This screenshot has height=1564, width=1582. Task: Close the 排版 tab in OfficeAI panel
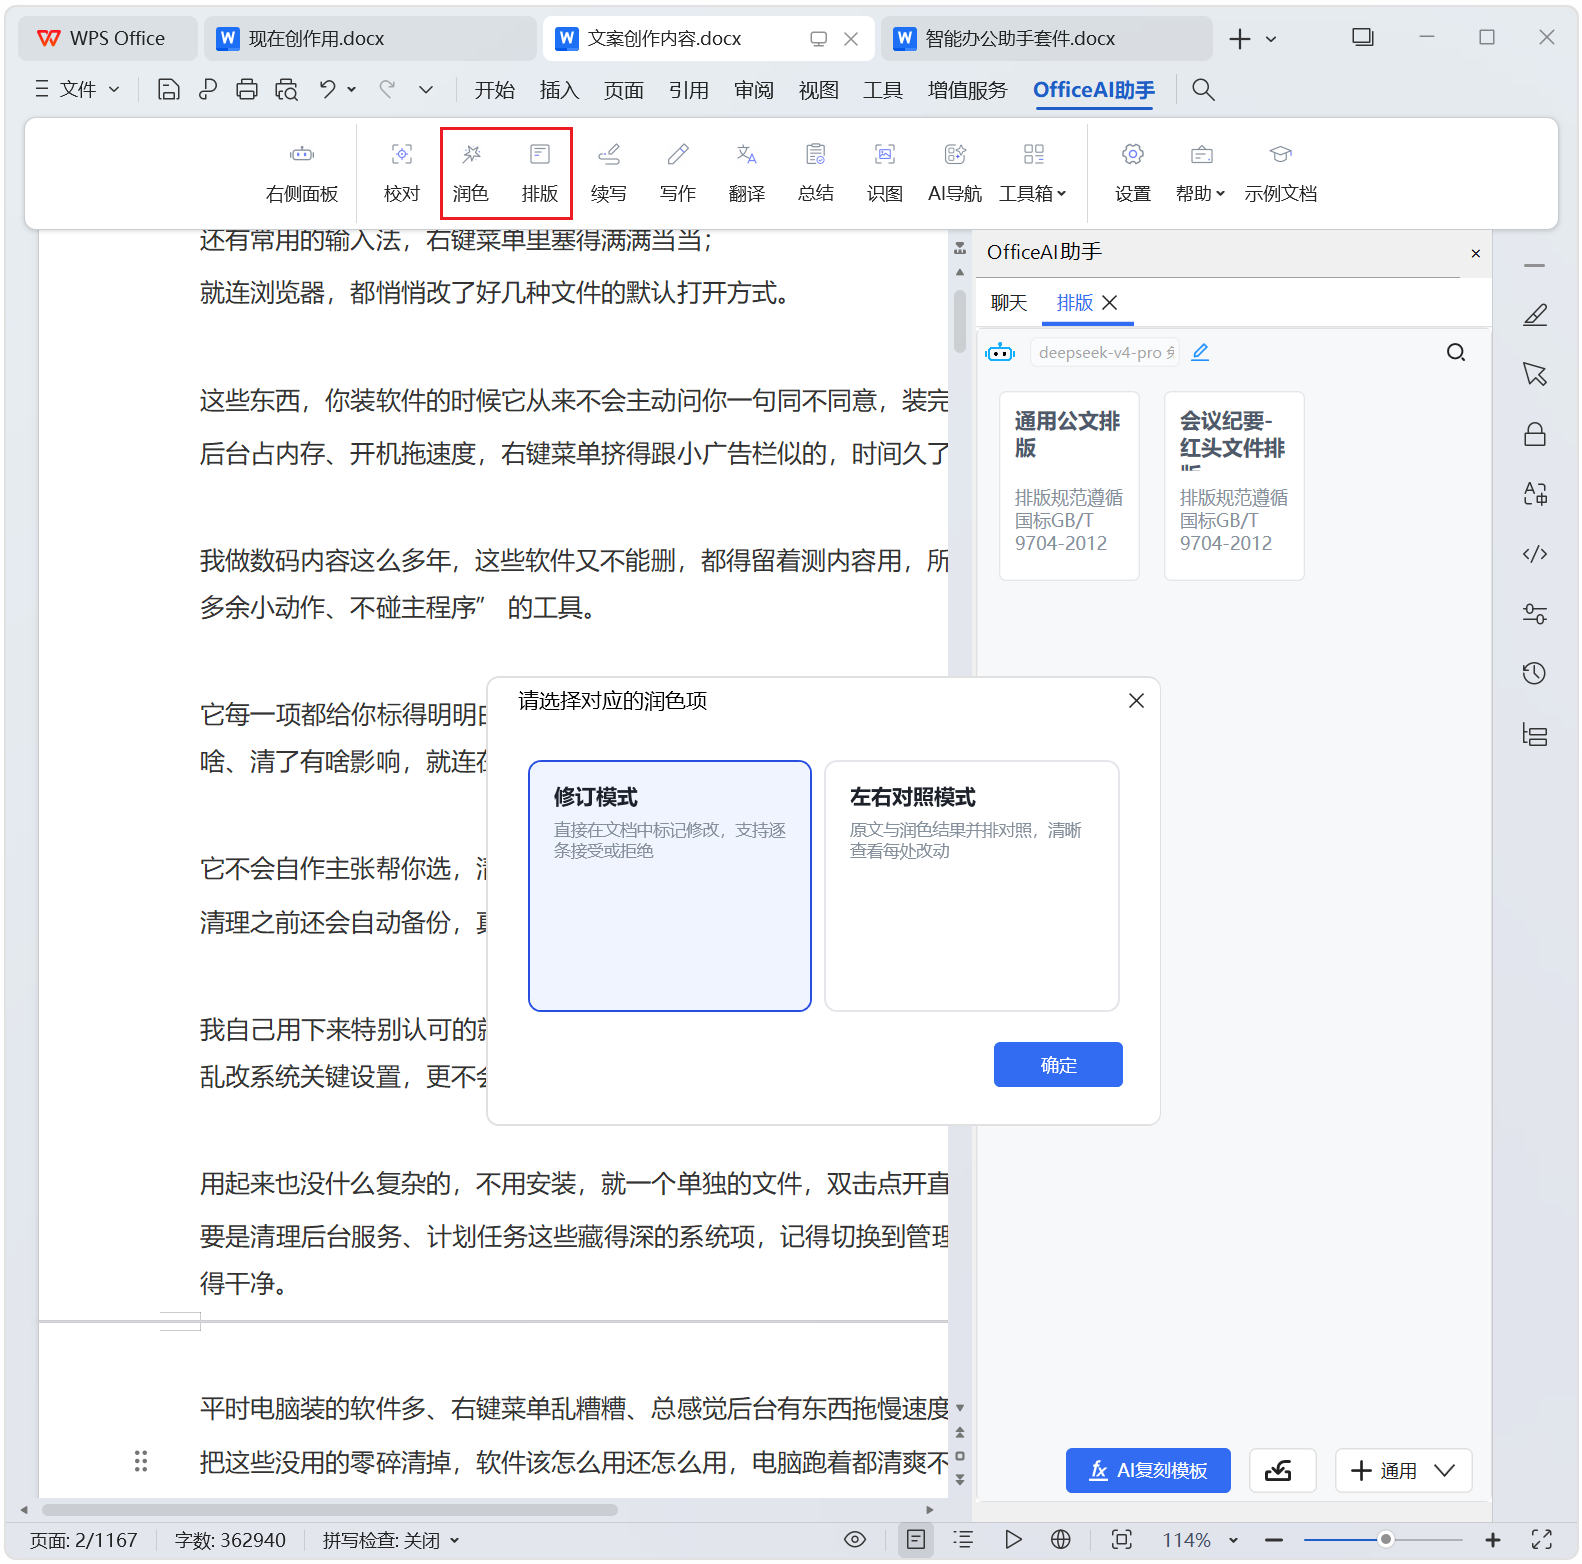click(x=1110, y=303)
